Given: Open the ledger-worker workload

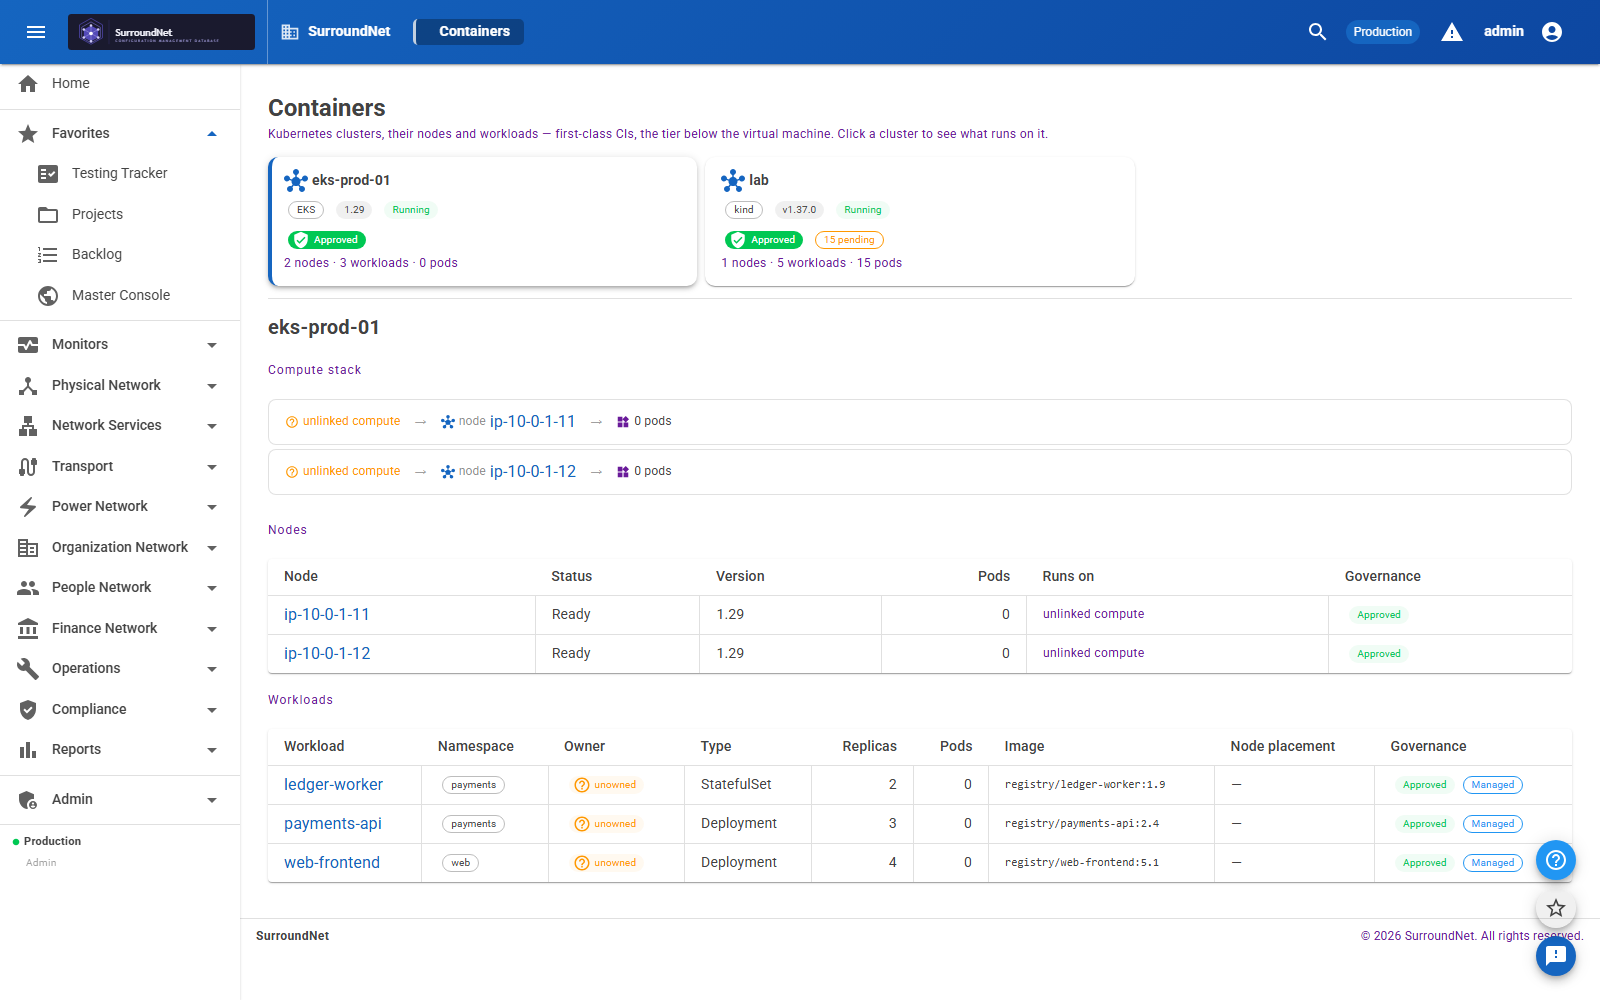Looking at the screenshot, I should [x=333, y=785].
